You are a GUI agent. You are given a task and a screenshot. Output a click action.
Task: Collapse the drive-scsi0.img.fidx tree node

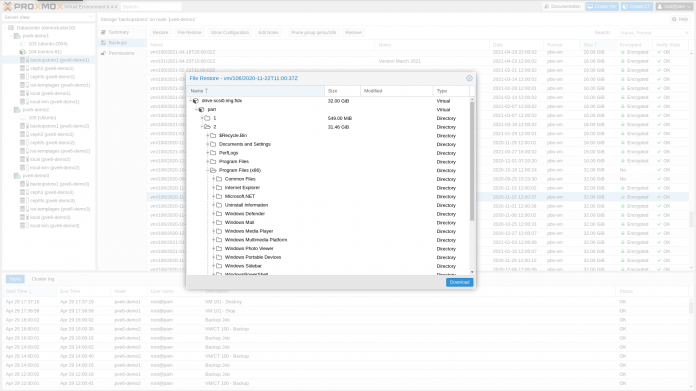pos(191,101)
